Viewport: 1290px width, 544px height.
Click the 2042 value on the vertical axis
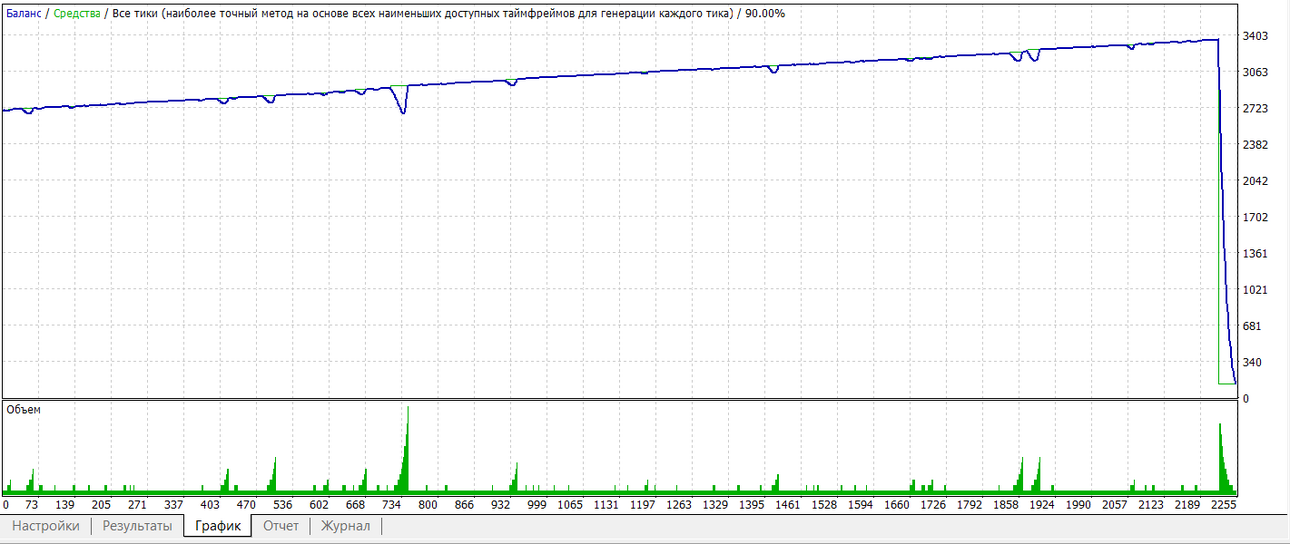(x=1258, y=181)
